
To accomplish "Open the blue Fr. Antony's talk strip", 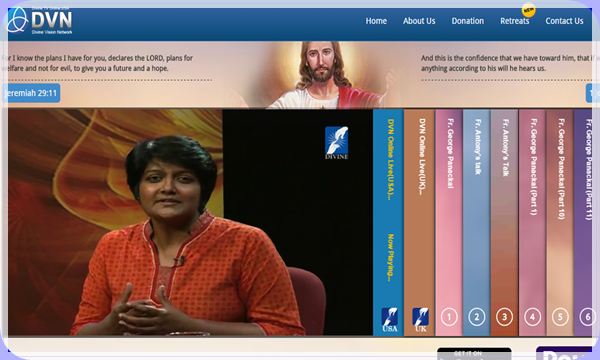I will click(x=476, y=222).
